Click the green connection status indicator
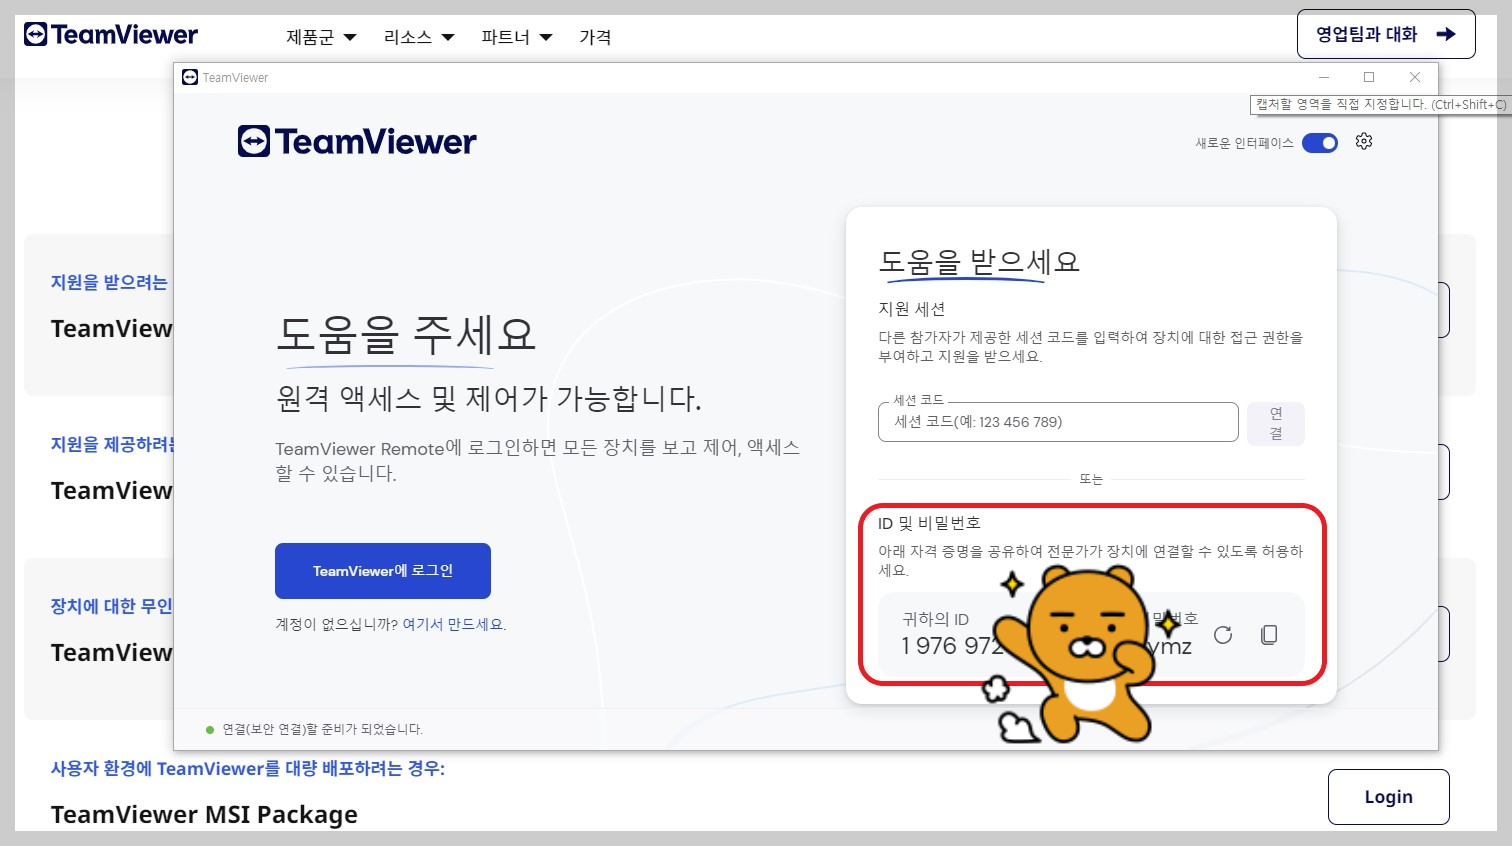The width and height of the screenshot is (1512, 846). point(209,729)
